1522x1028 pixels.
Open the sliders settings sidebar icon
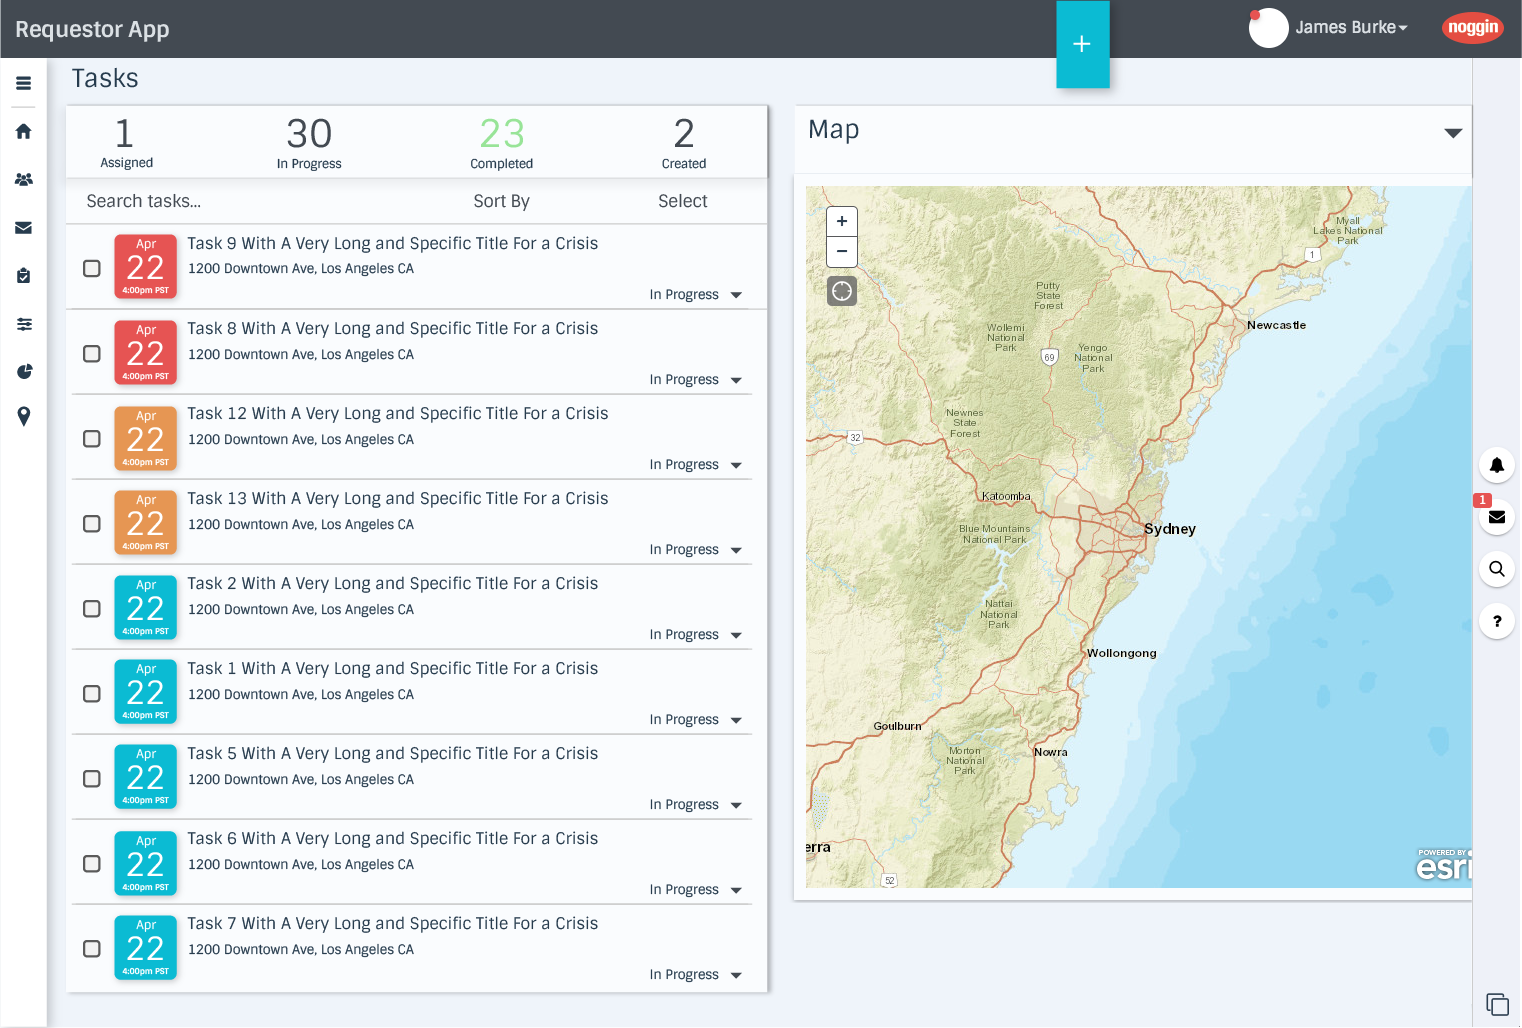click(x=24, y=324)
